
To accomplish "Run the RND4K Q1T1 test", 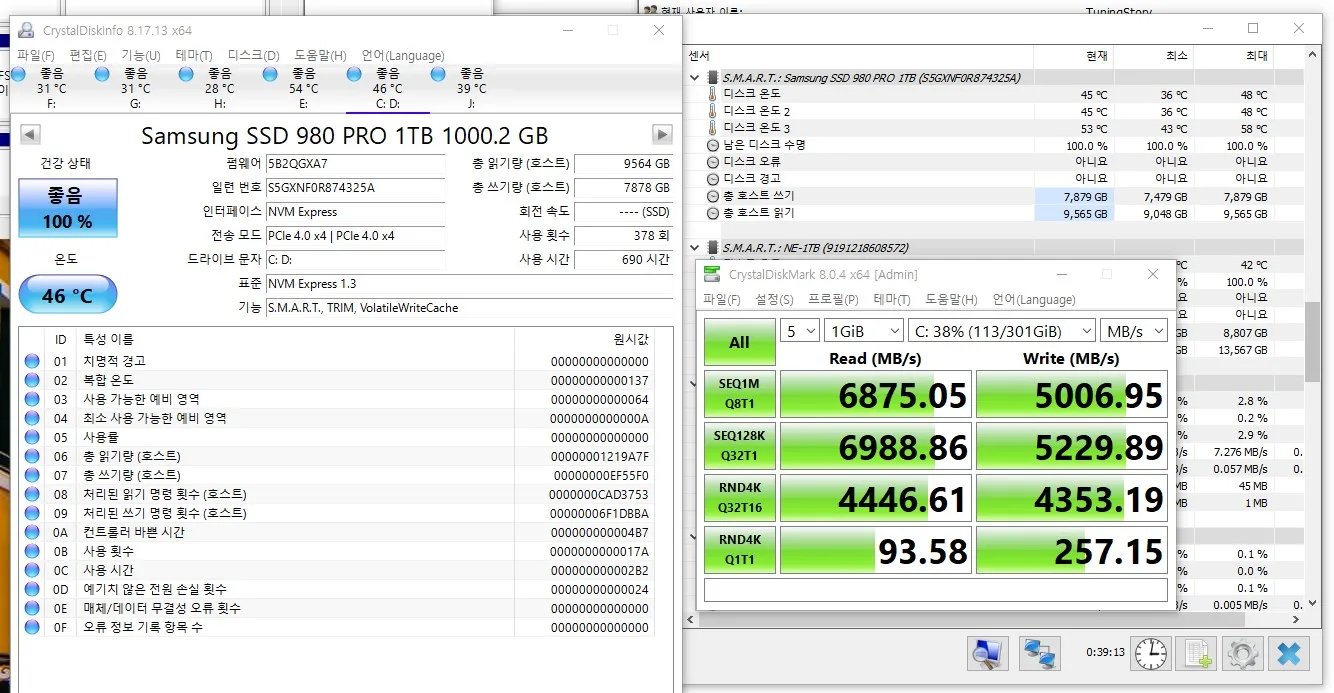I will click(739, 550).
